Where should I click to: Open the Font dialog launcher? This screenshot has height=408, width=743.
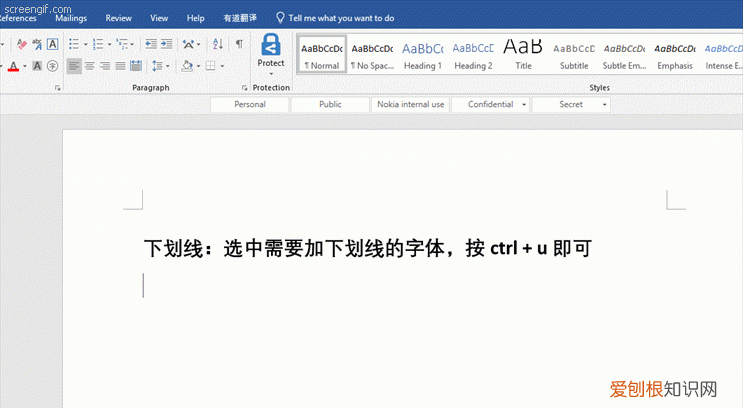(57, 88)
